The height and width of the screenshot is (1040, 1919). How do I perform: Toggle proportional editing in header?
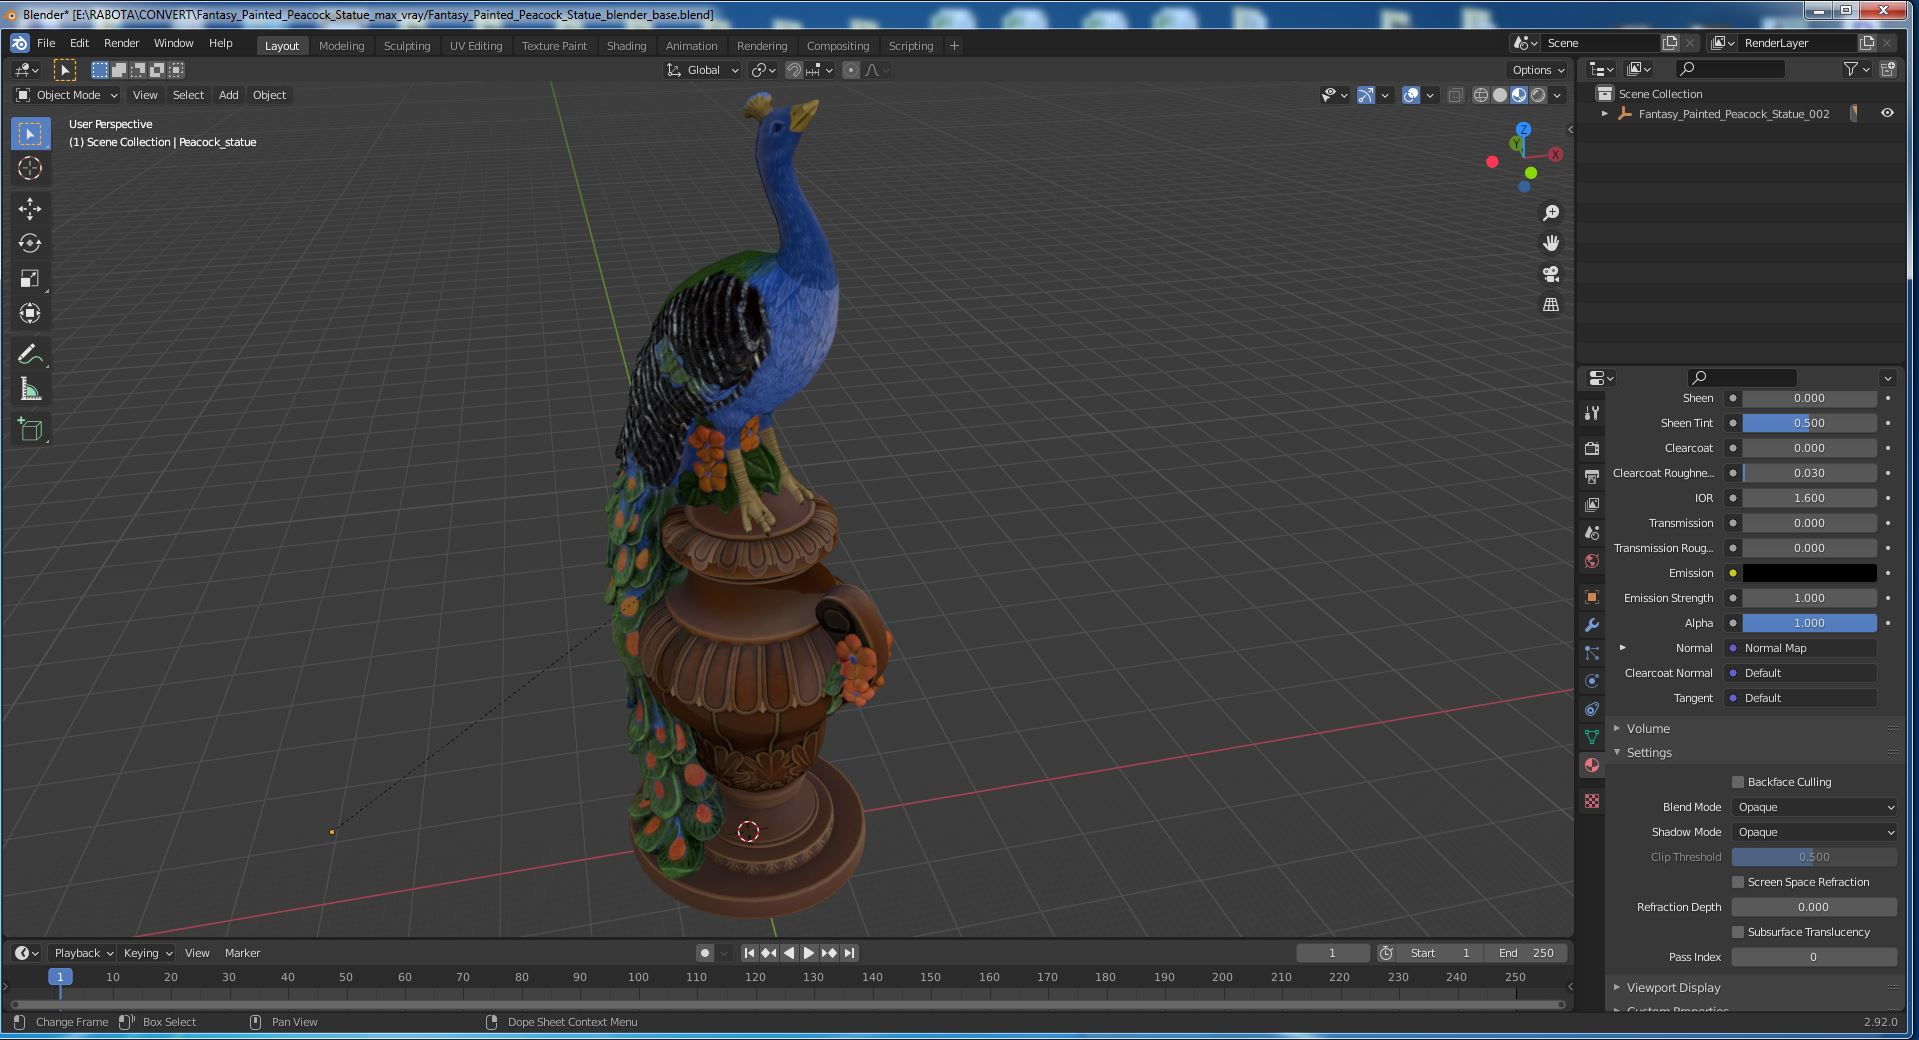pyautogui.click(x=851, y=70)
